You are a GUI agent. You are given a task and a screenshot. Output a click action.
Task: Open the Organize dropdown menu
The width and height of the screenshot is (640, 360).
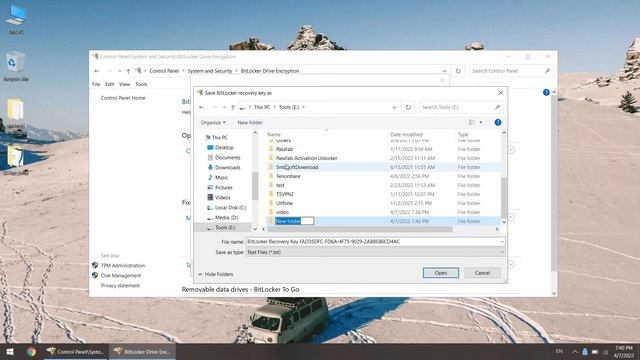pyautogui.click(x=213, y=122)
